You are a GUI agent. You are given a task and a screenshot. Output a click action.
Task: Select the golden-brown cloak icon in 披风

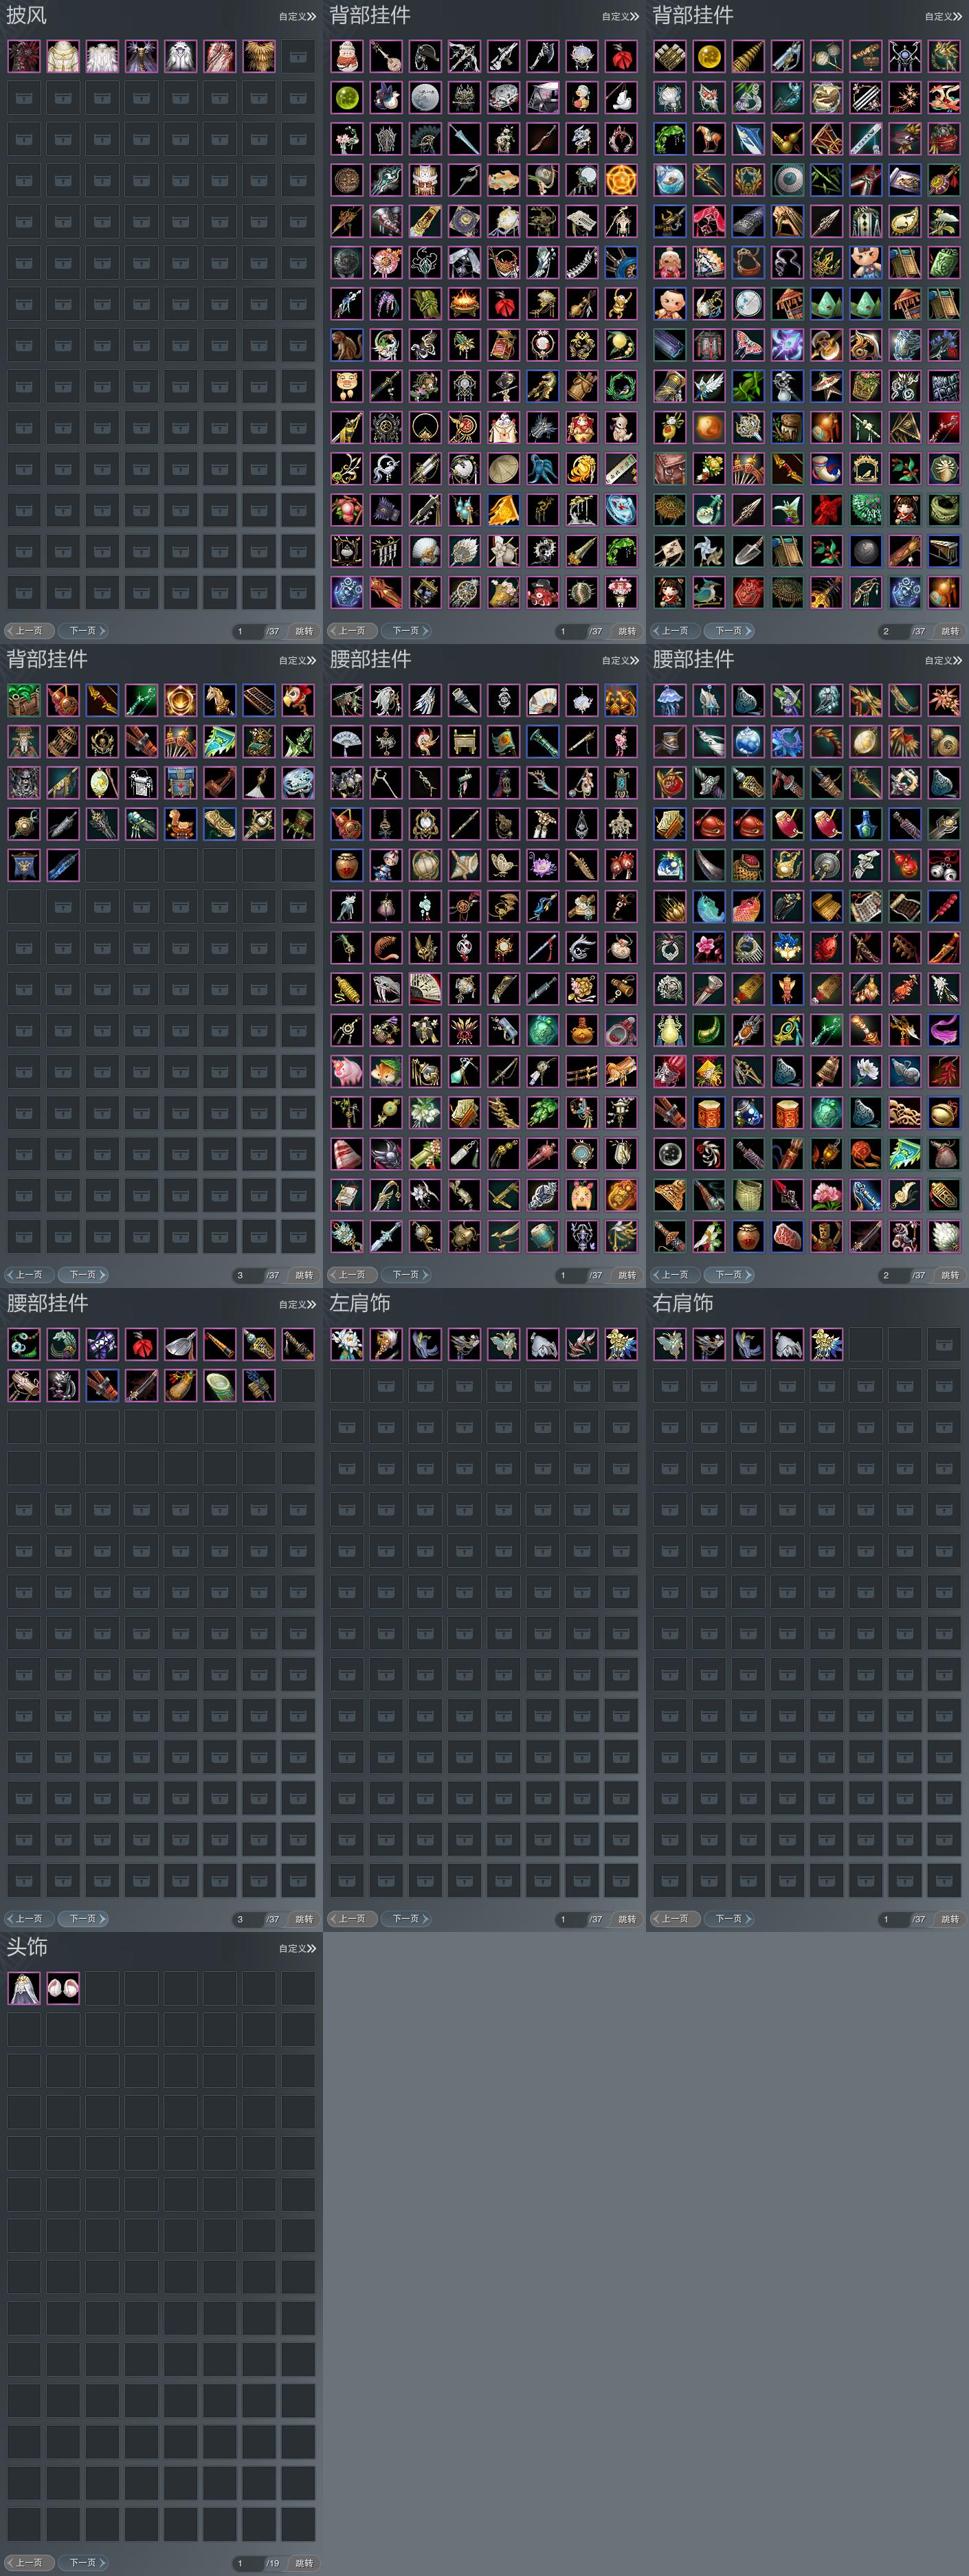(259, 56)
